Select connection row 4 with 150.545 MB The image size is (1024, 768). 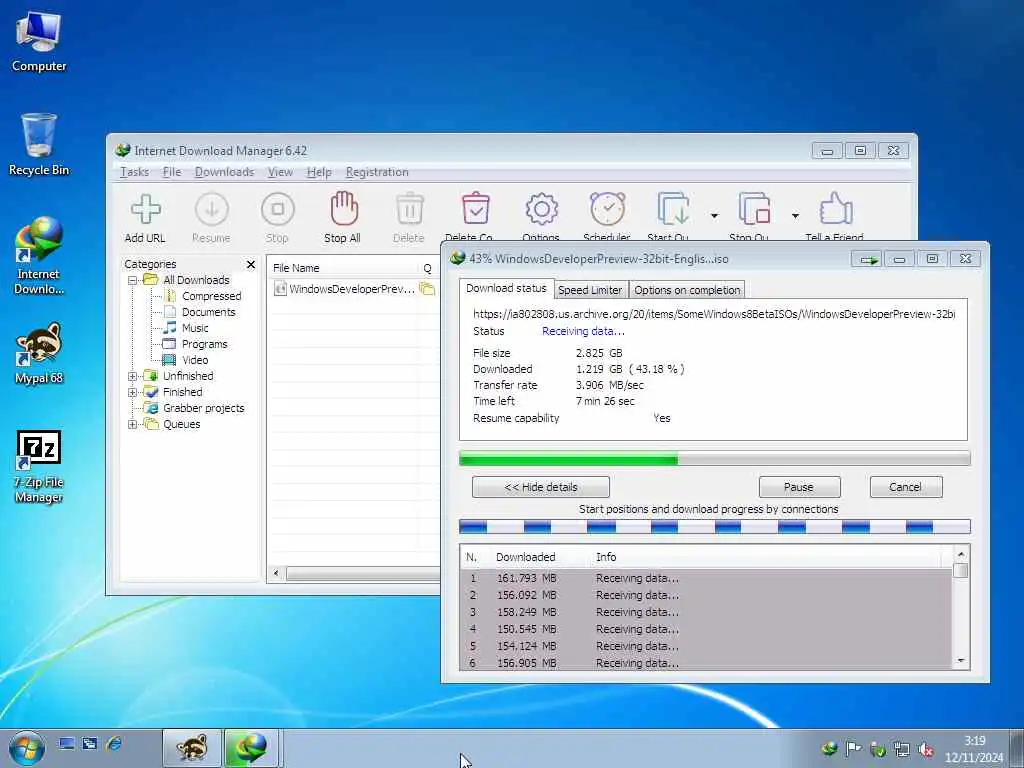[x=706, y=630]
